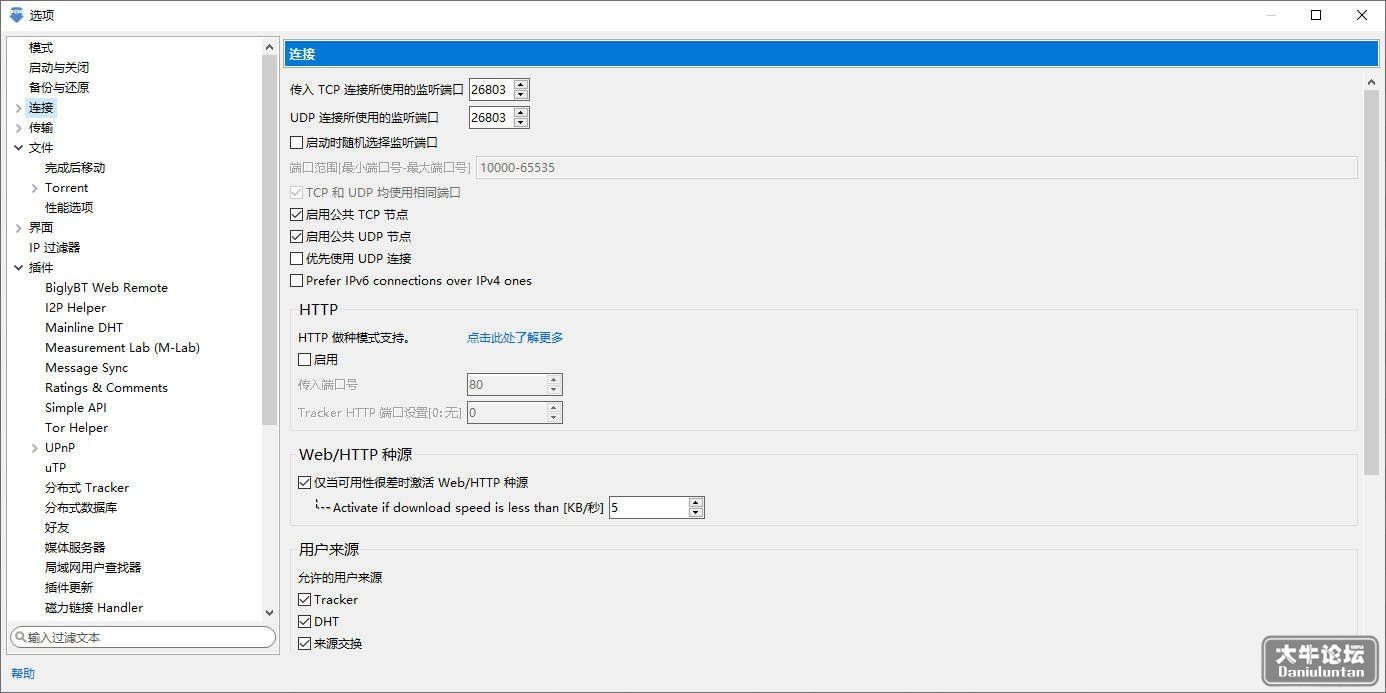Open the 启动与关闭 settings page

[x=59, y=68]
